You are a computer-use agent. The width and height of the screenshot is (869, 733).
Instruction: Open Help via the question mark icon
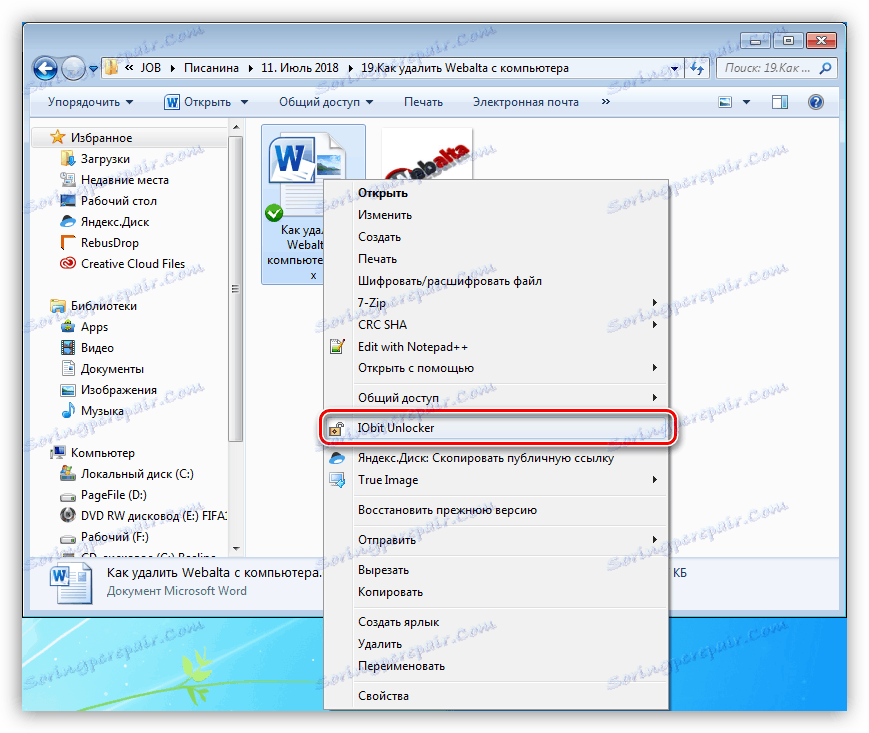point(816,102)
